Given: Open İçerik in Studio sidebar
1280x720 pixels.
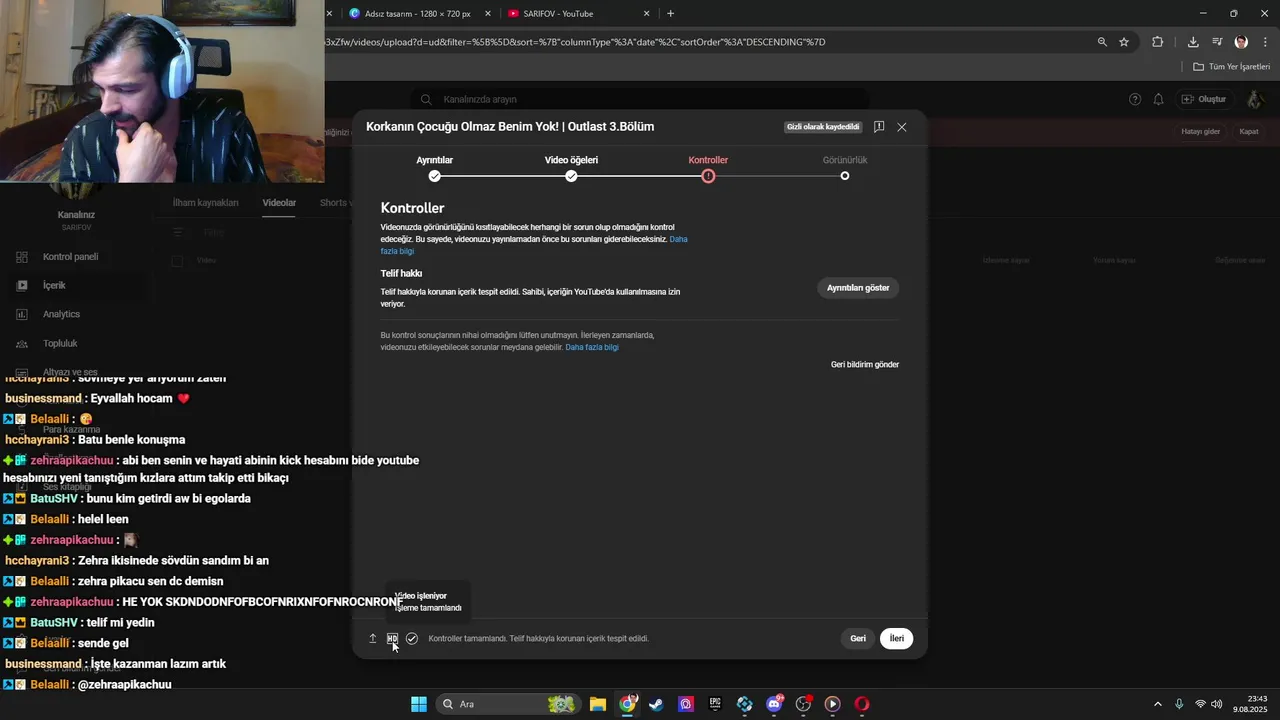Looking at the screenshot, I should pos(54,285).
